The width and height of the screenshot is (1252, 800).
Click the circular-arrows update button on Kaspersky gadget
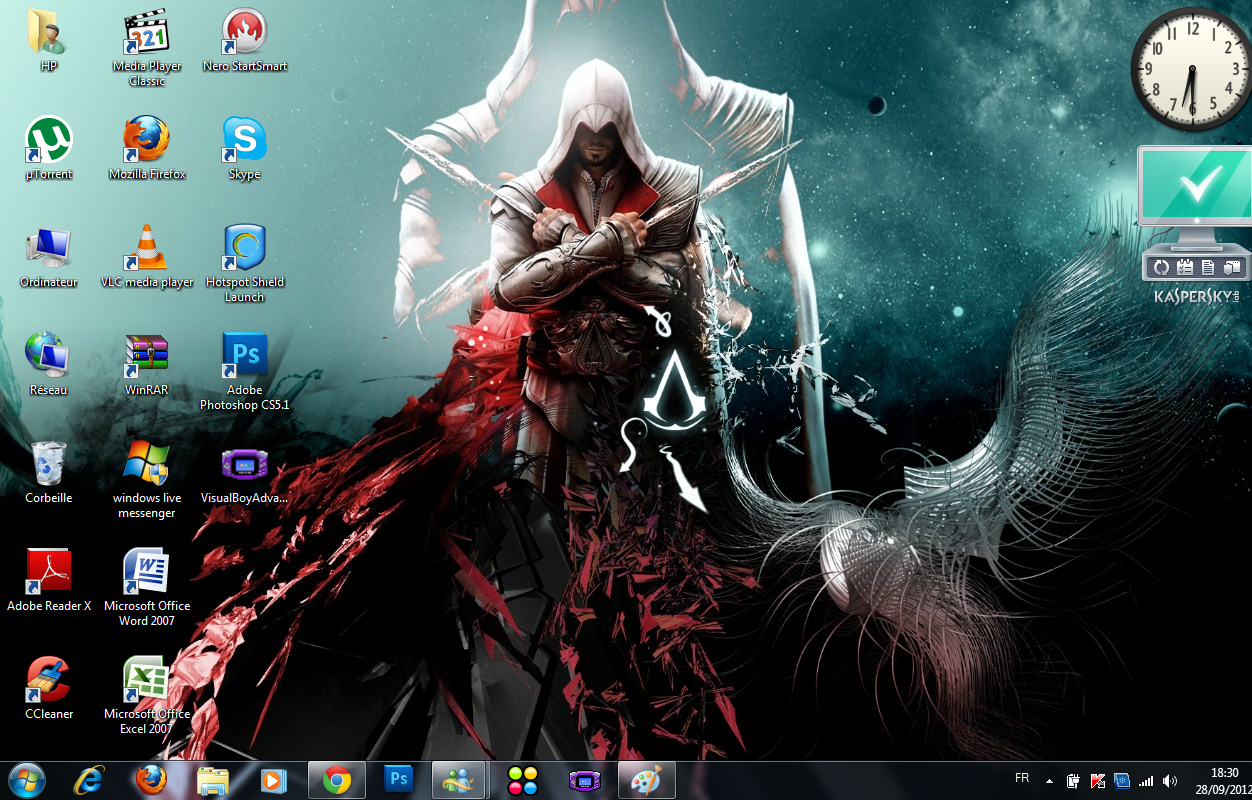pyautogui.click(x=1161, y=267)
